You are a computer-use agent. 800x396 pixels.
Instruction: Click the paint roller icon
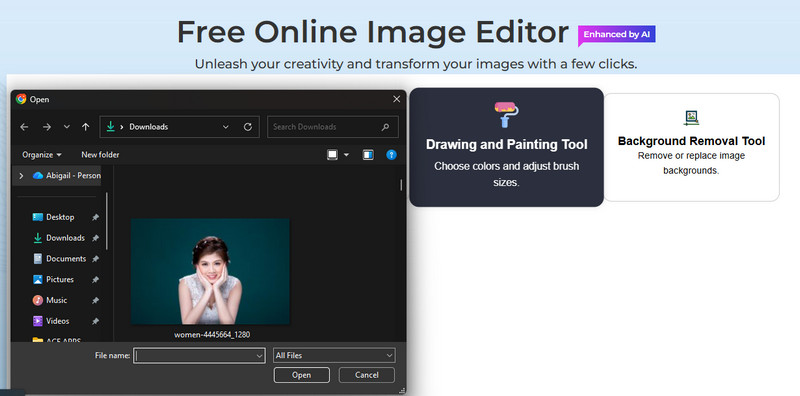click(506, 114)
